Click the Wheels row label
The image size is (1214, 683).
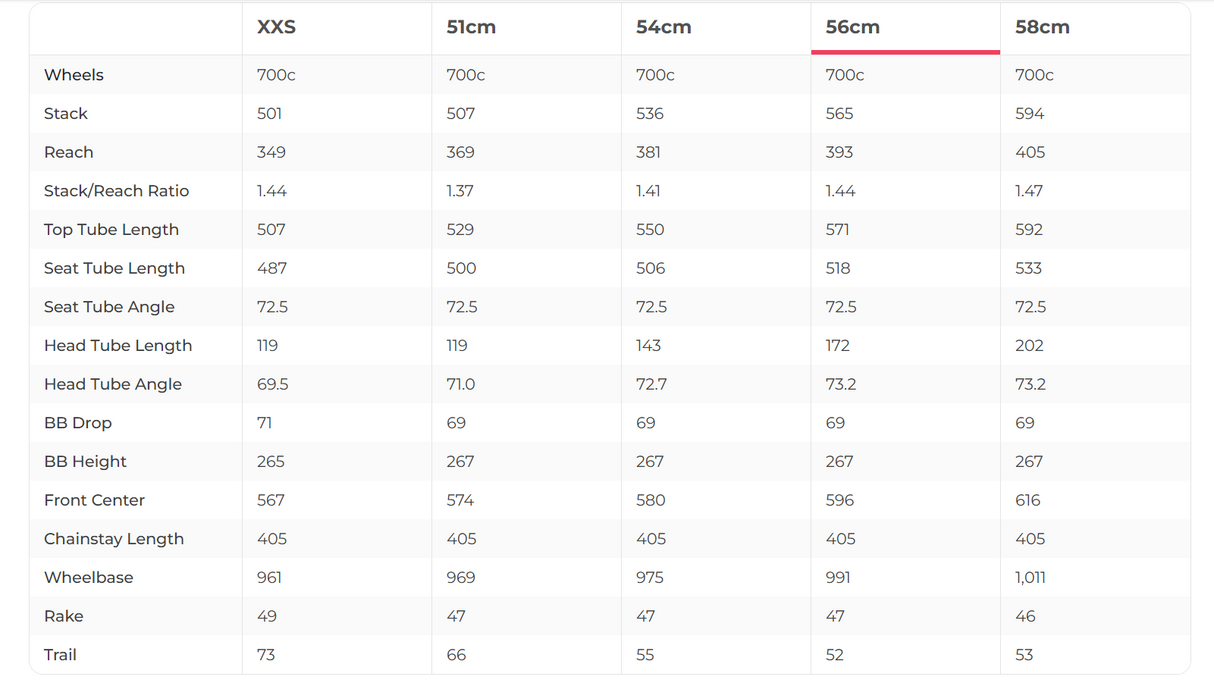(74, 75)
